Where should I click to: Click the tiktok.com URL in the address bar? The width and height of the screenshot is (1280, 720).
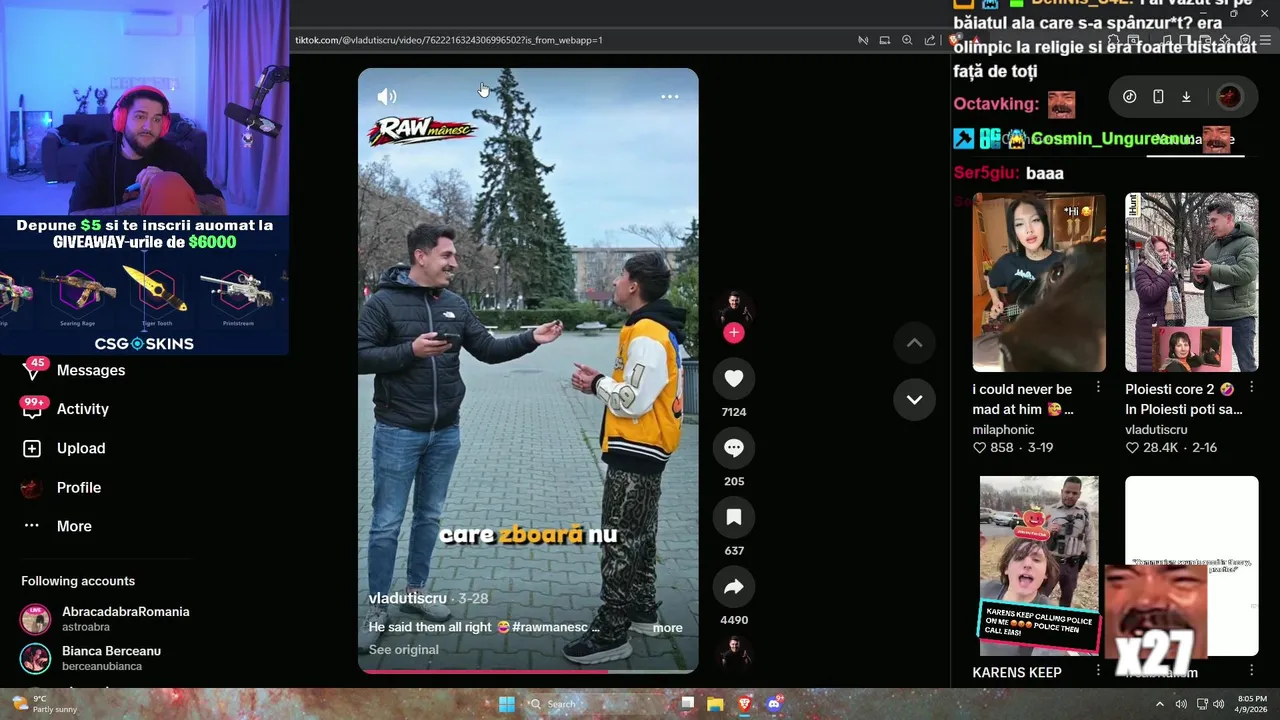pyautogui.click(x=448, y=40)
